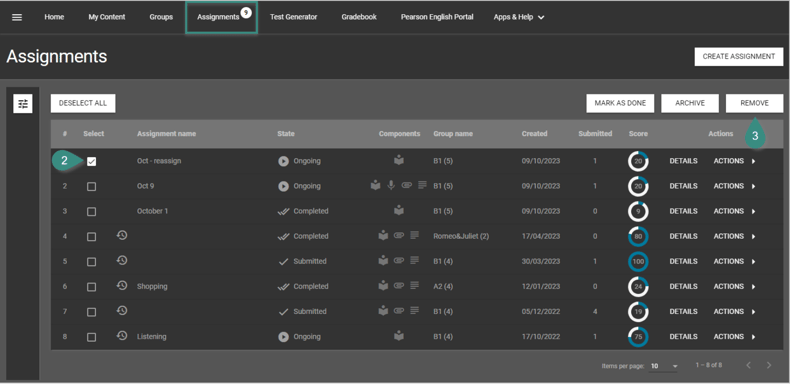Open DETAILS for Shopping assignment
The image size is (790, 384).
pos(683,286)
